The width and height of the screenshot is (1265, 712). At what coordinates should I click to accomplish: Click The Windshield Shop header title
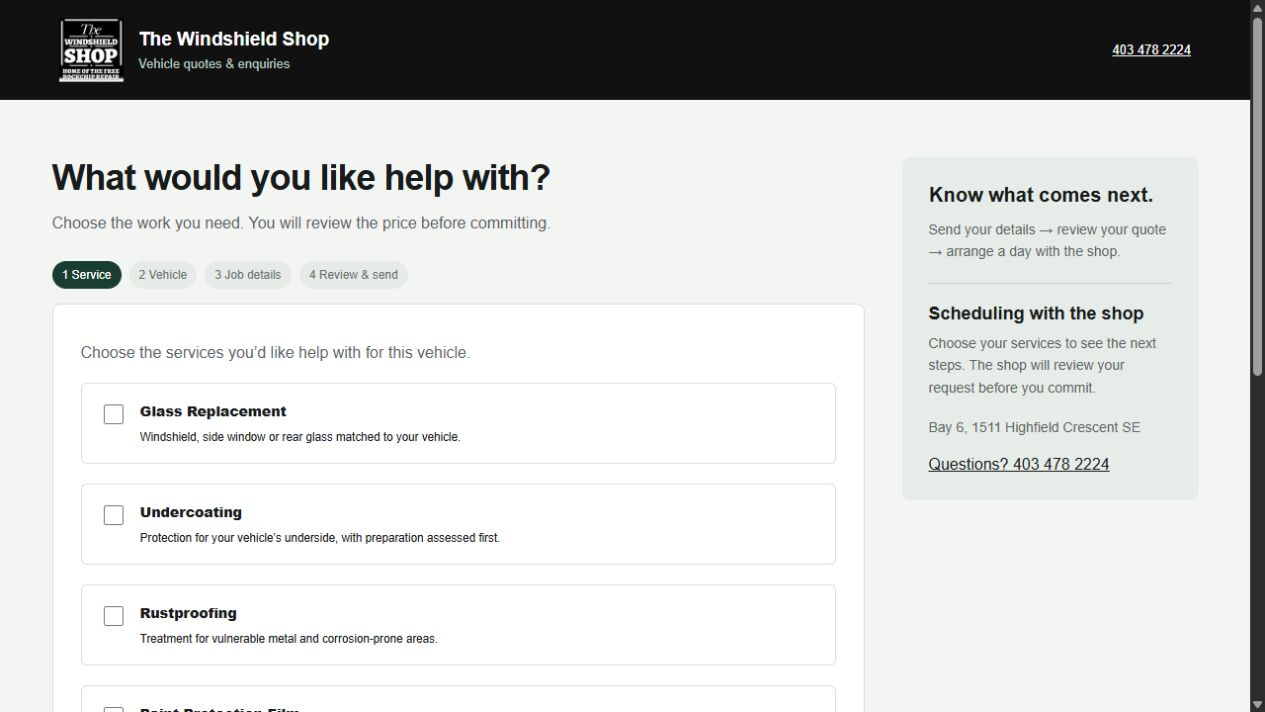[x=234, y=39]
